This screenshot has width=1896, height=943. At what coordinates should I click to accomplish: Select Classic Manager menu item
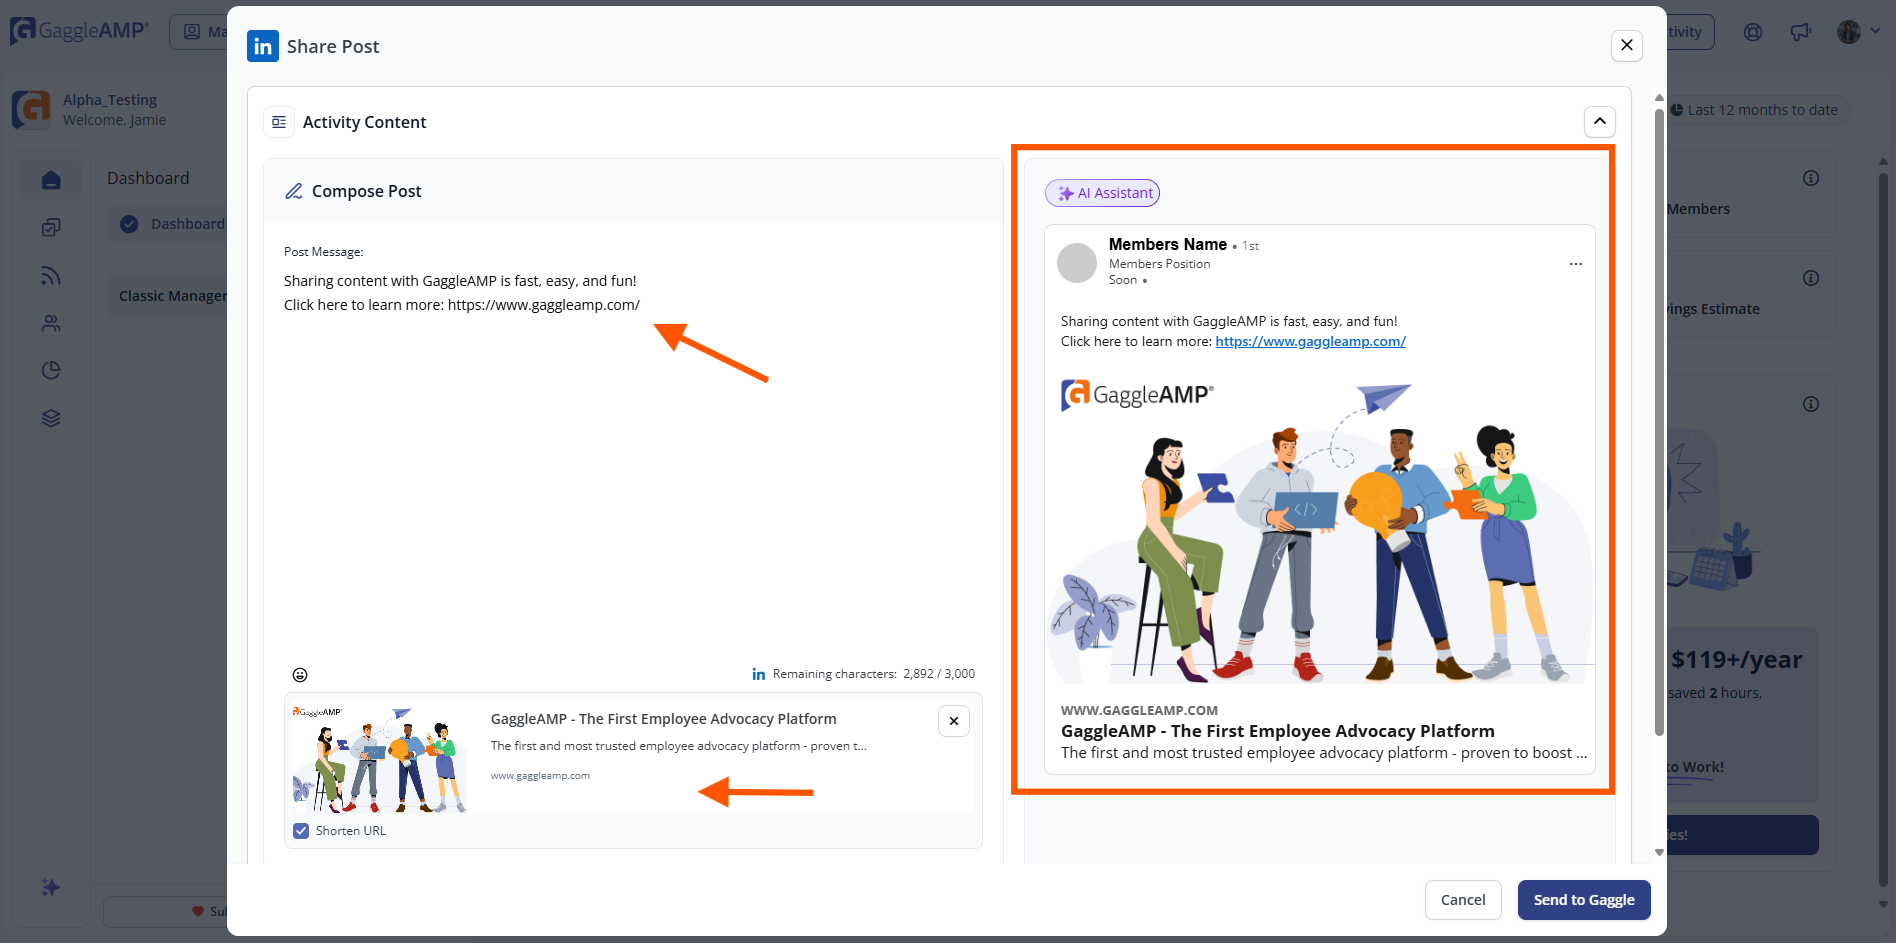pos(173,296)
